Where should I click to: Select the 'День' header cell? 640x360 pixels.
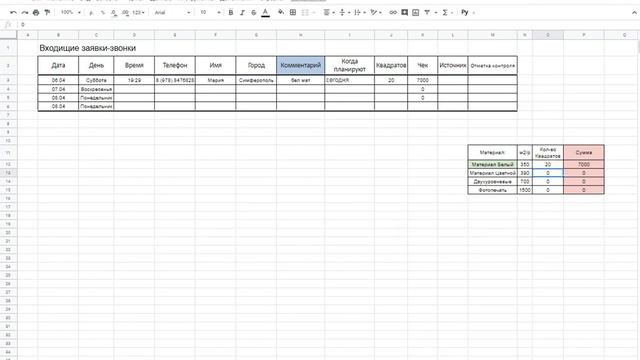click(96, 65)
